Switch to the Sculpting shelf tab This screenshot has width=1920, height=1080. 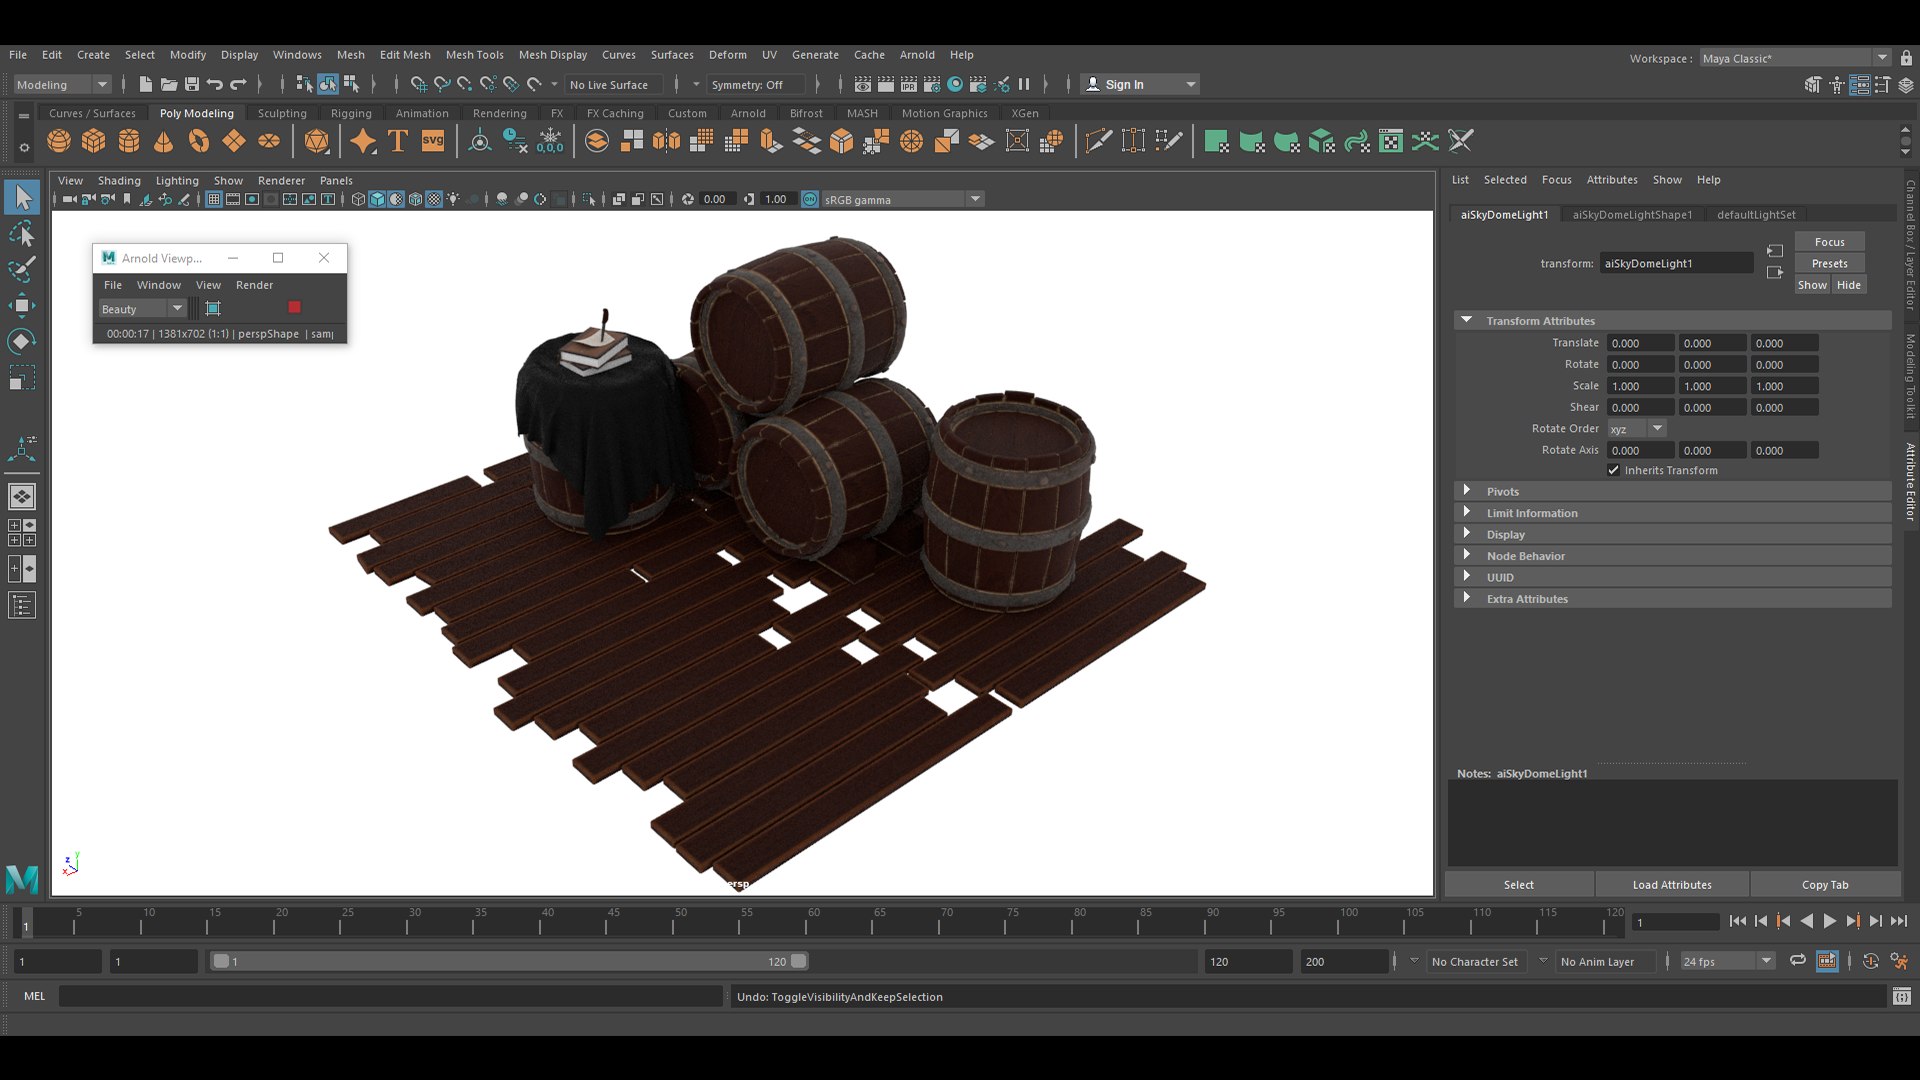pos(282,113)
